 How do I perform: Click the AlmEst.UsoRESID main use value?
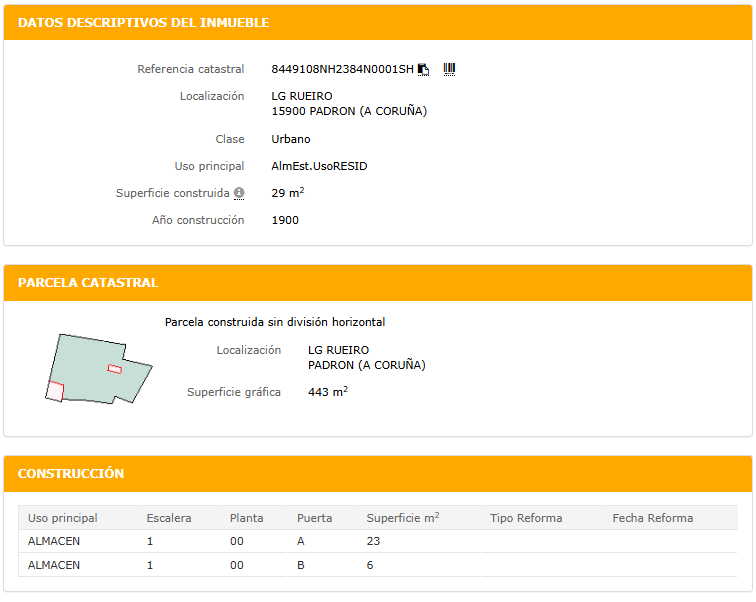pos(319,166)
